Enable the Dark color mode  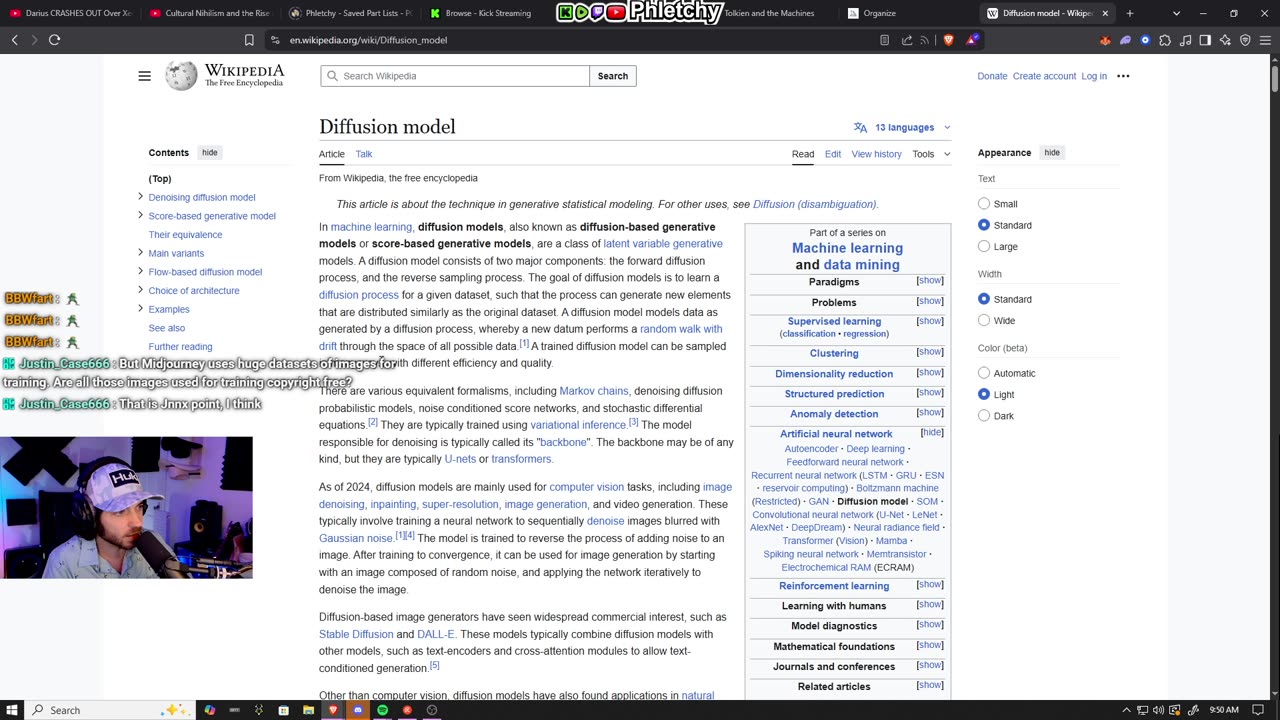(984, 416)
